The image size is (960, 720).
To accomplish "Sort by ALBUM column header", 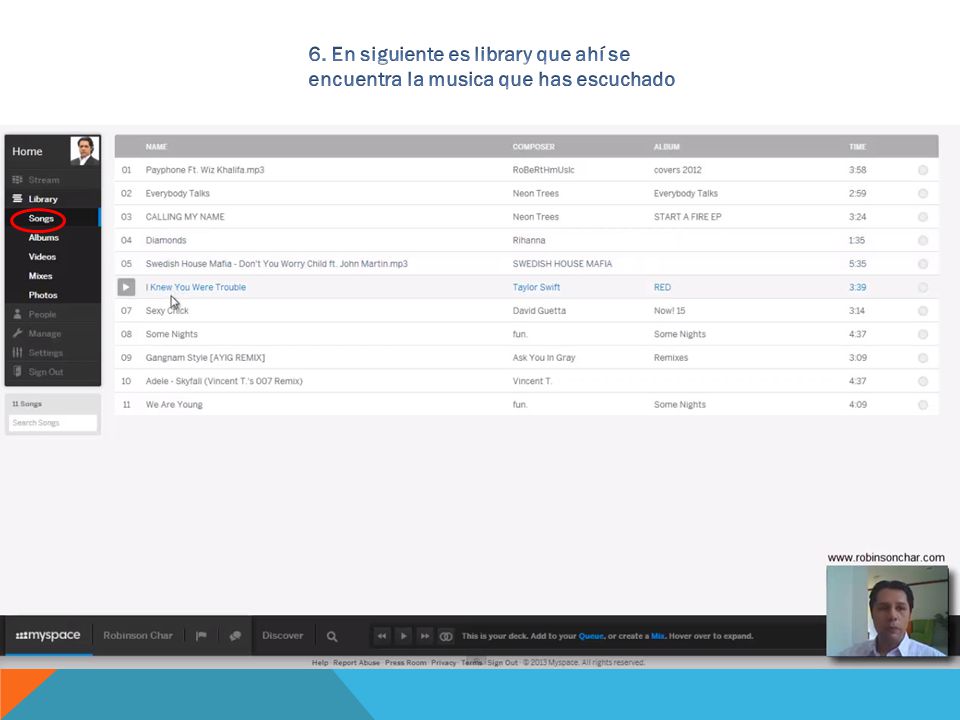I will pyautogui.click(x=667, y=147).
